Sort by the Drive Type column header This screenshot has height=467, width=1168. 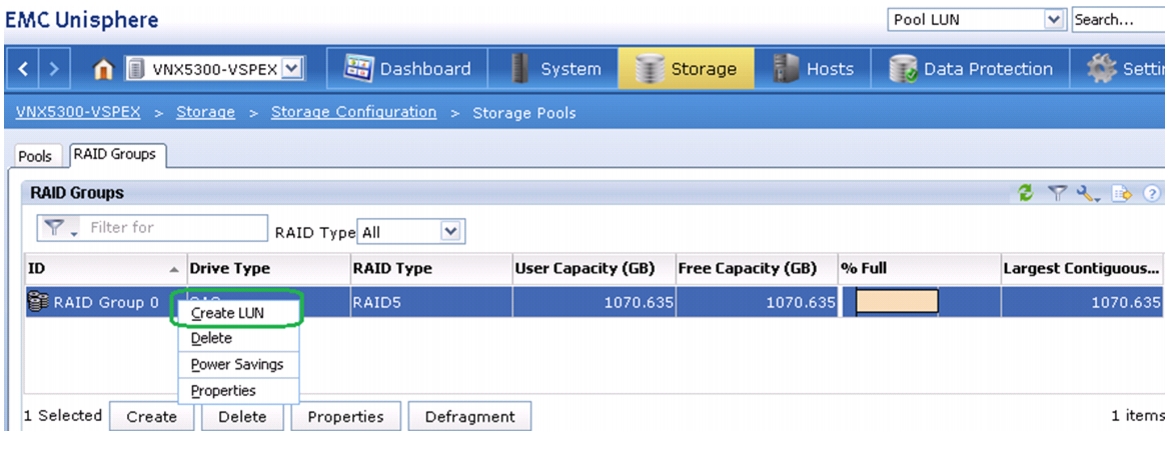tap(268, 268)
